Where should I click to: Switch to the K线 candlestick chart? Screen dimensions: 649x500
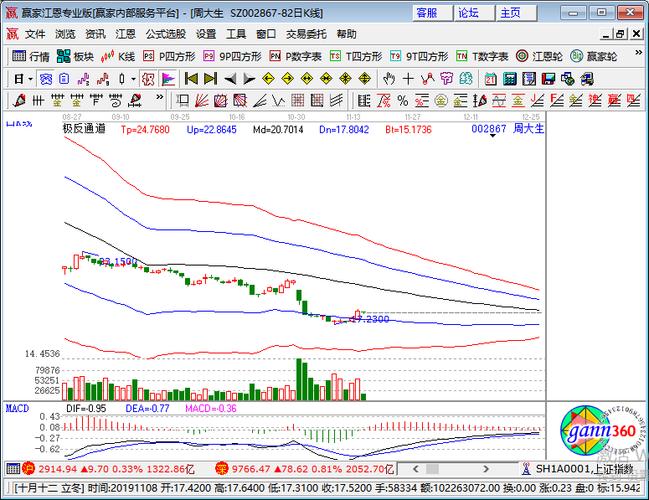pos(118,56)
